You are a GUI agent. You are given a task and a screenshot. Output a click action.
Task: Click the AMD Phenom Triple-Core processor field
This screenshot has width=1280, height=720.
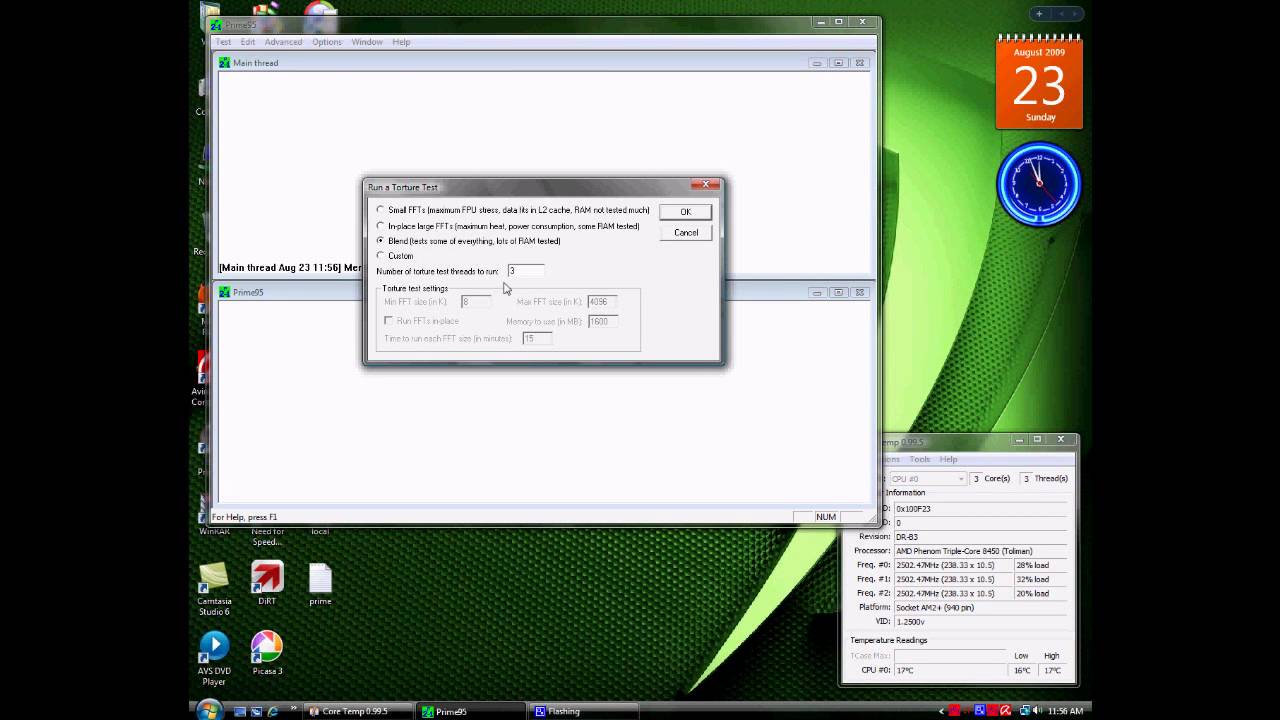coord(980,551)
